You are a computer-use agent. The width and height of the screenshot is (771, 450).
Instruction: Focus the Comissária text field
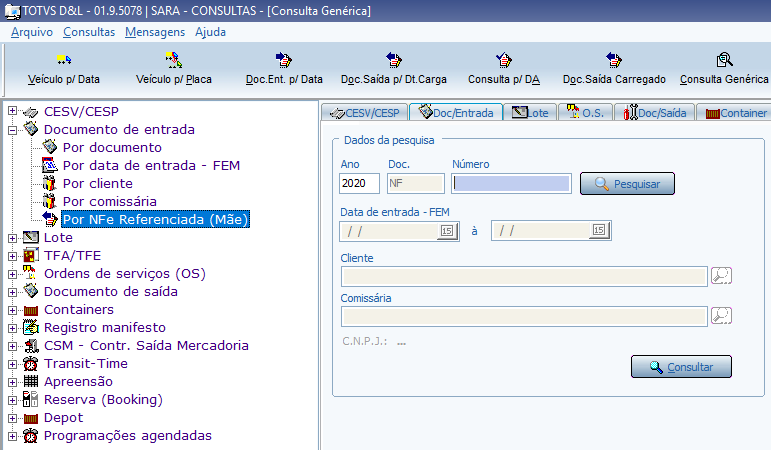tap(524, 316)
